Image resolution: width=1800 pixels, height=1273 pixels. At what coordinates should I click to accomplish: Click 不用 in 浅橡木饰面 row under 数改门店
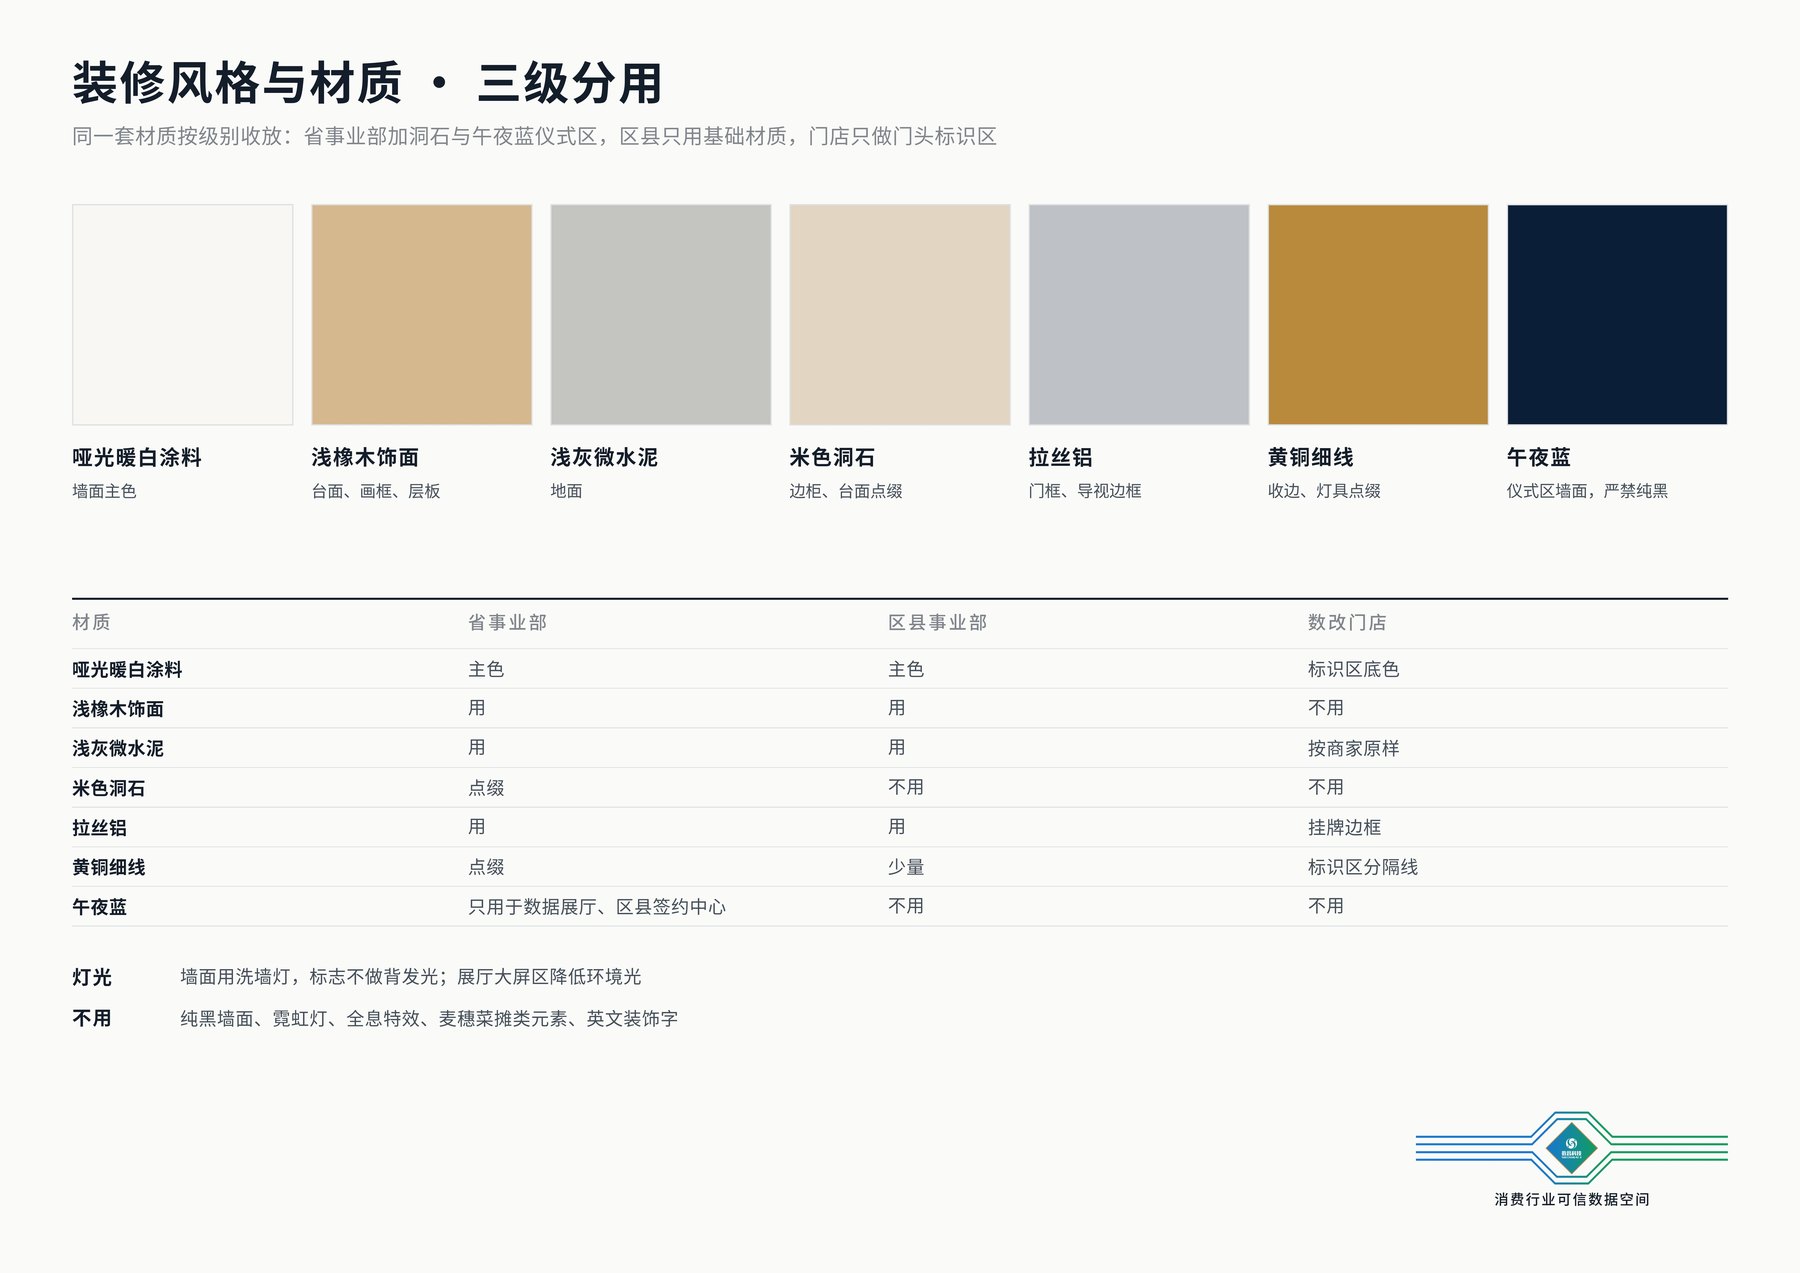1326,708
